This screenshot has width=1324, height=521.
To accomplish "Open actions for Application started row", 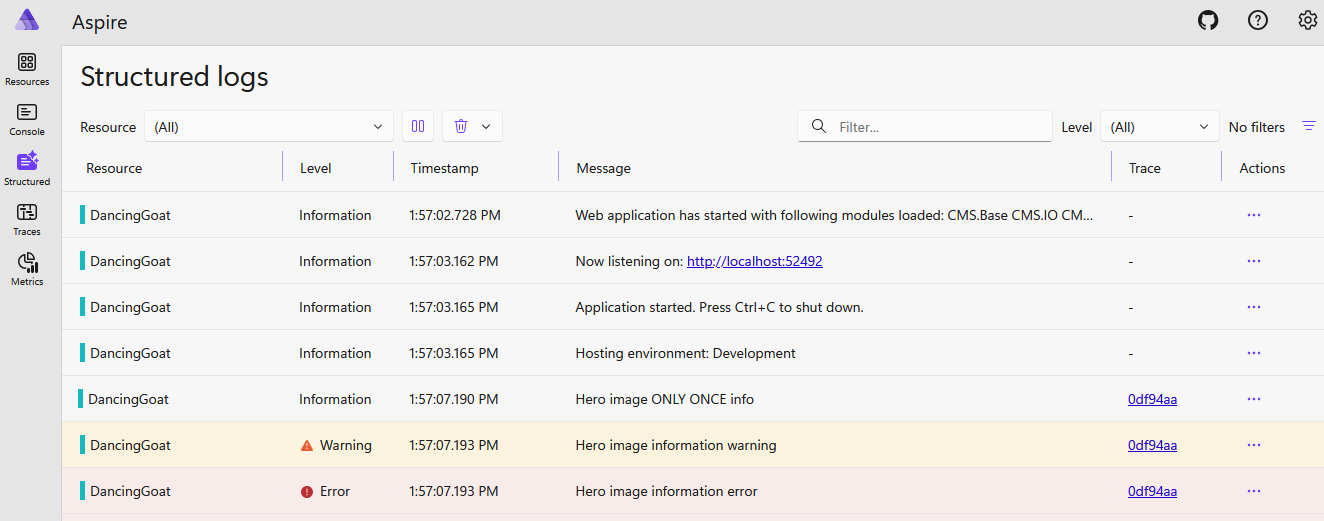I will (1254, 307).
